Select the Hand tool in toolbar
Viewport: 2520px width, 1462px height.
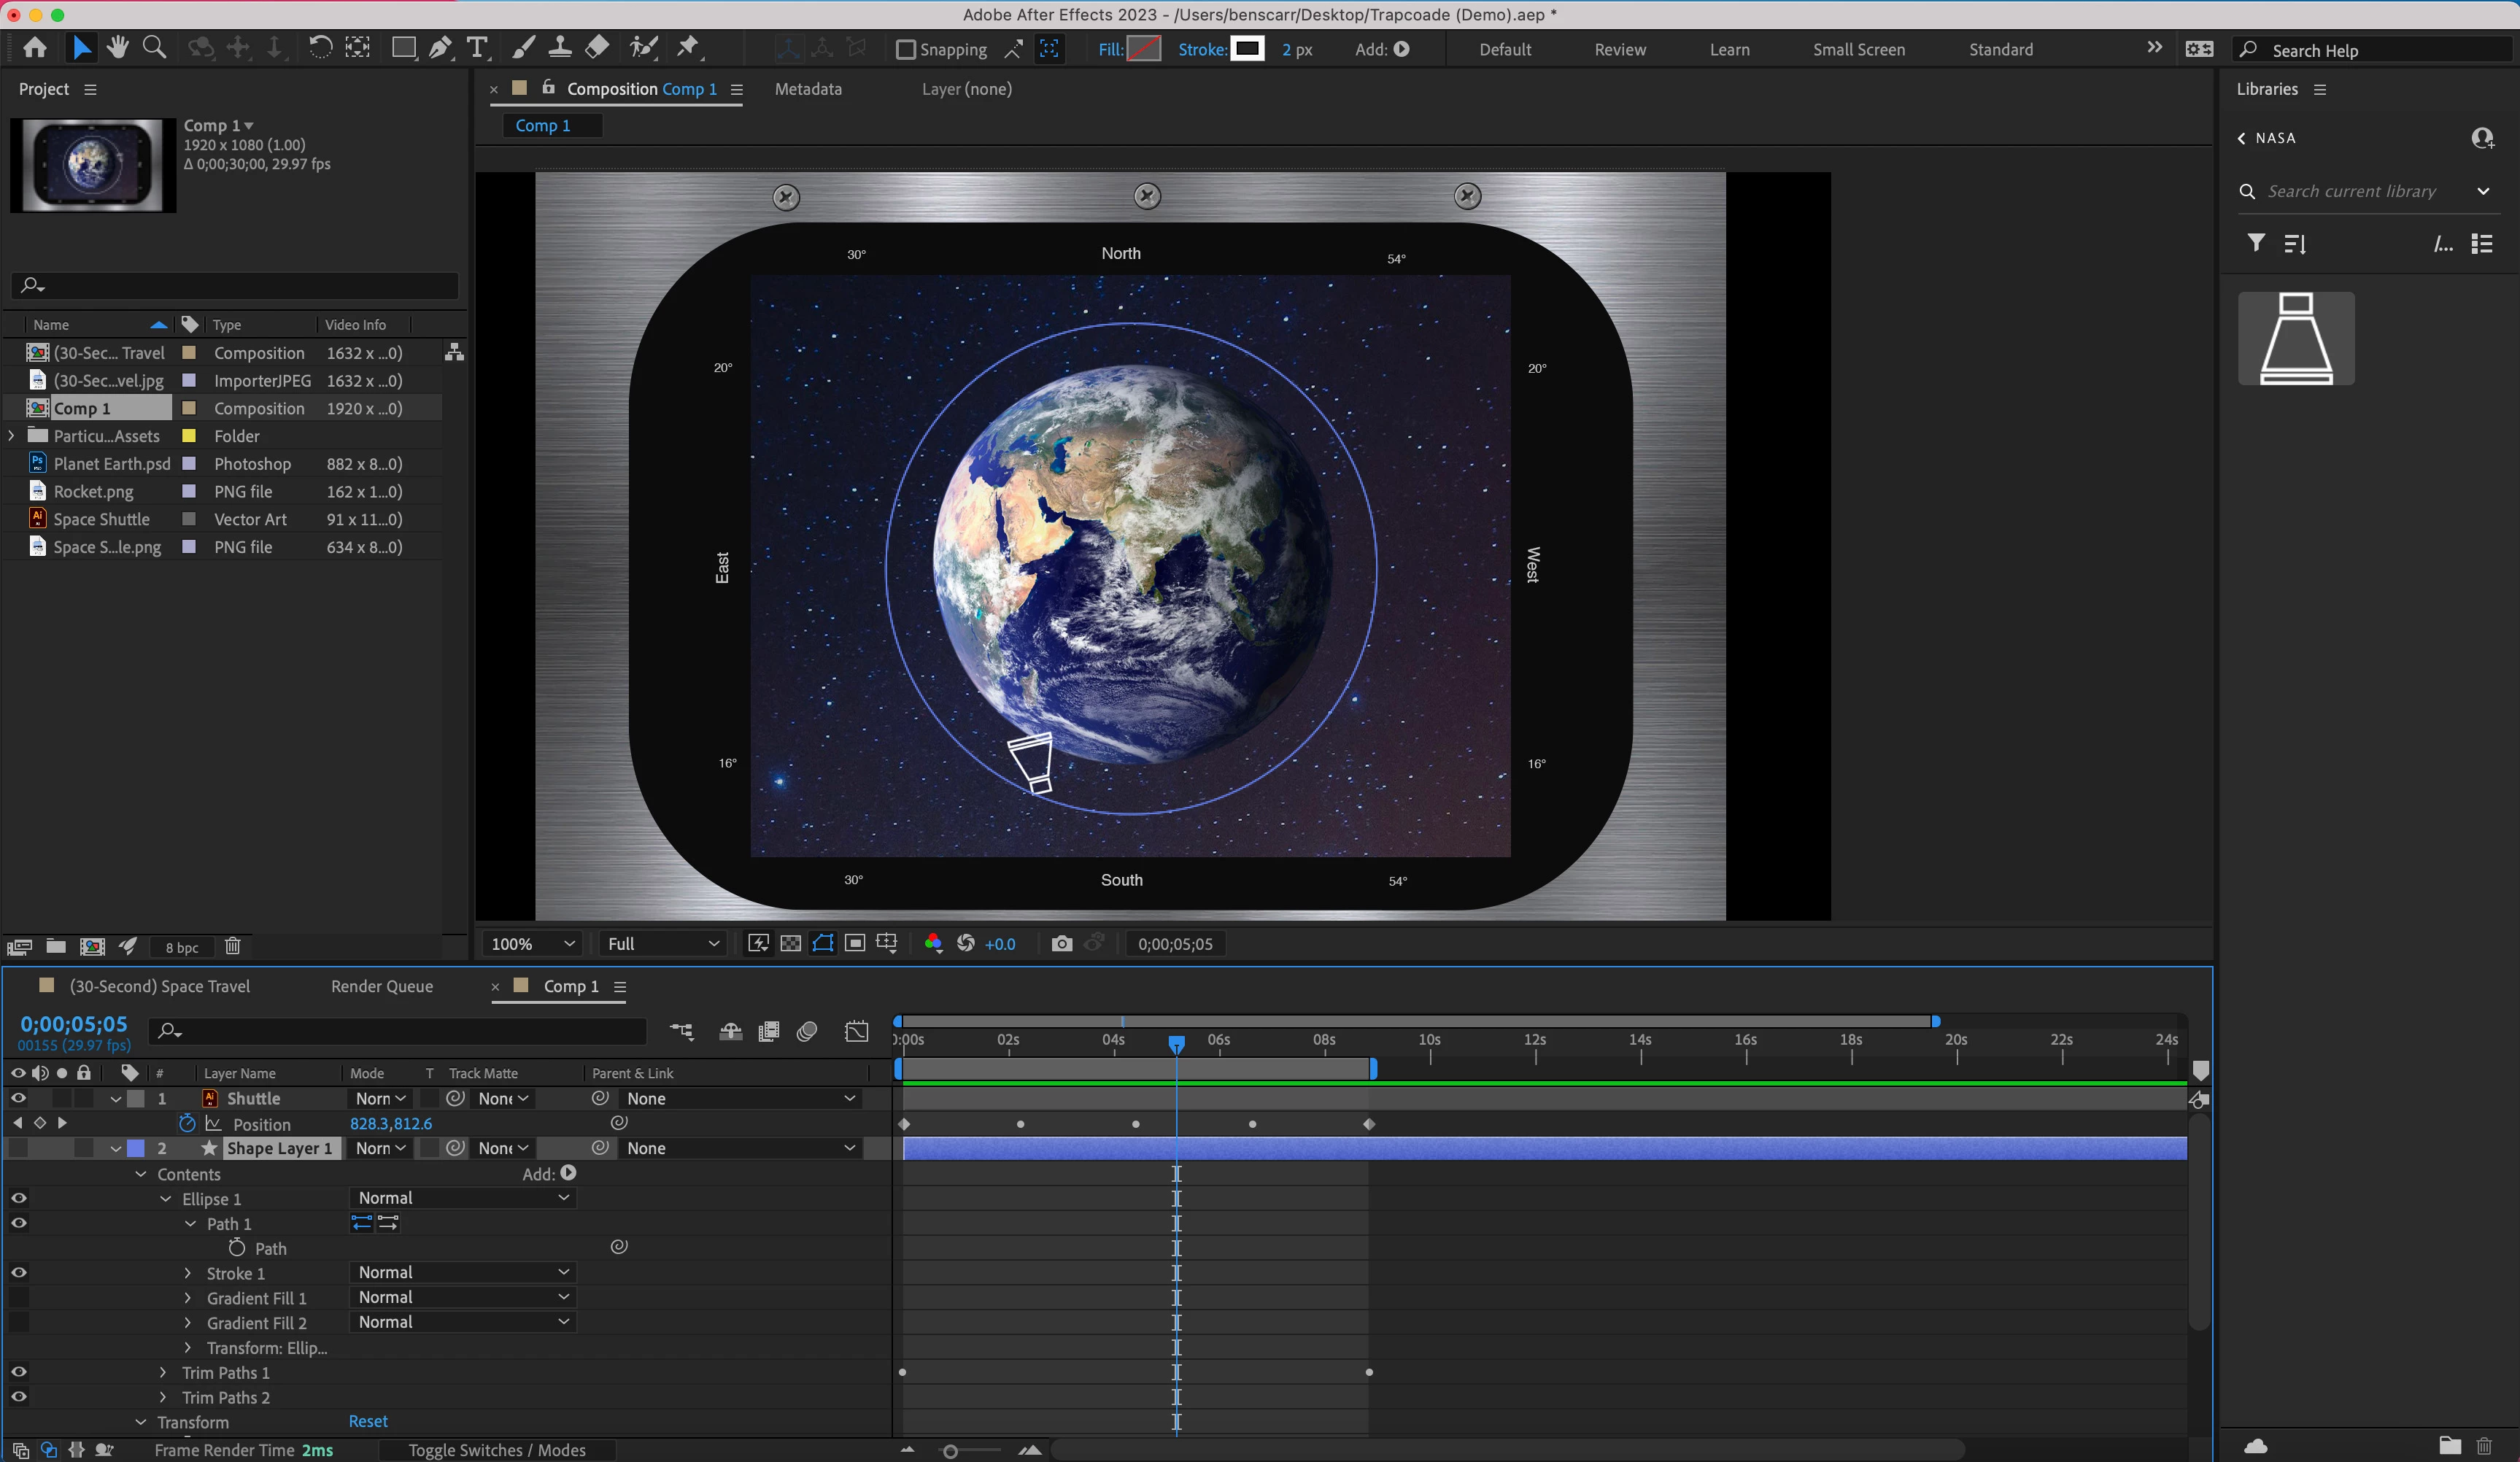[x=118, y=48]
